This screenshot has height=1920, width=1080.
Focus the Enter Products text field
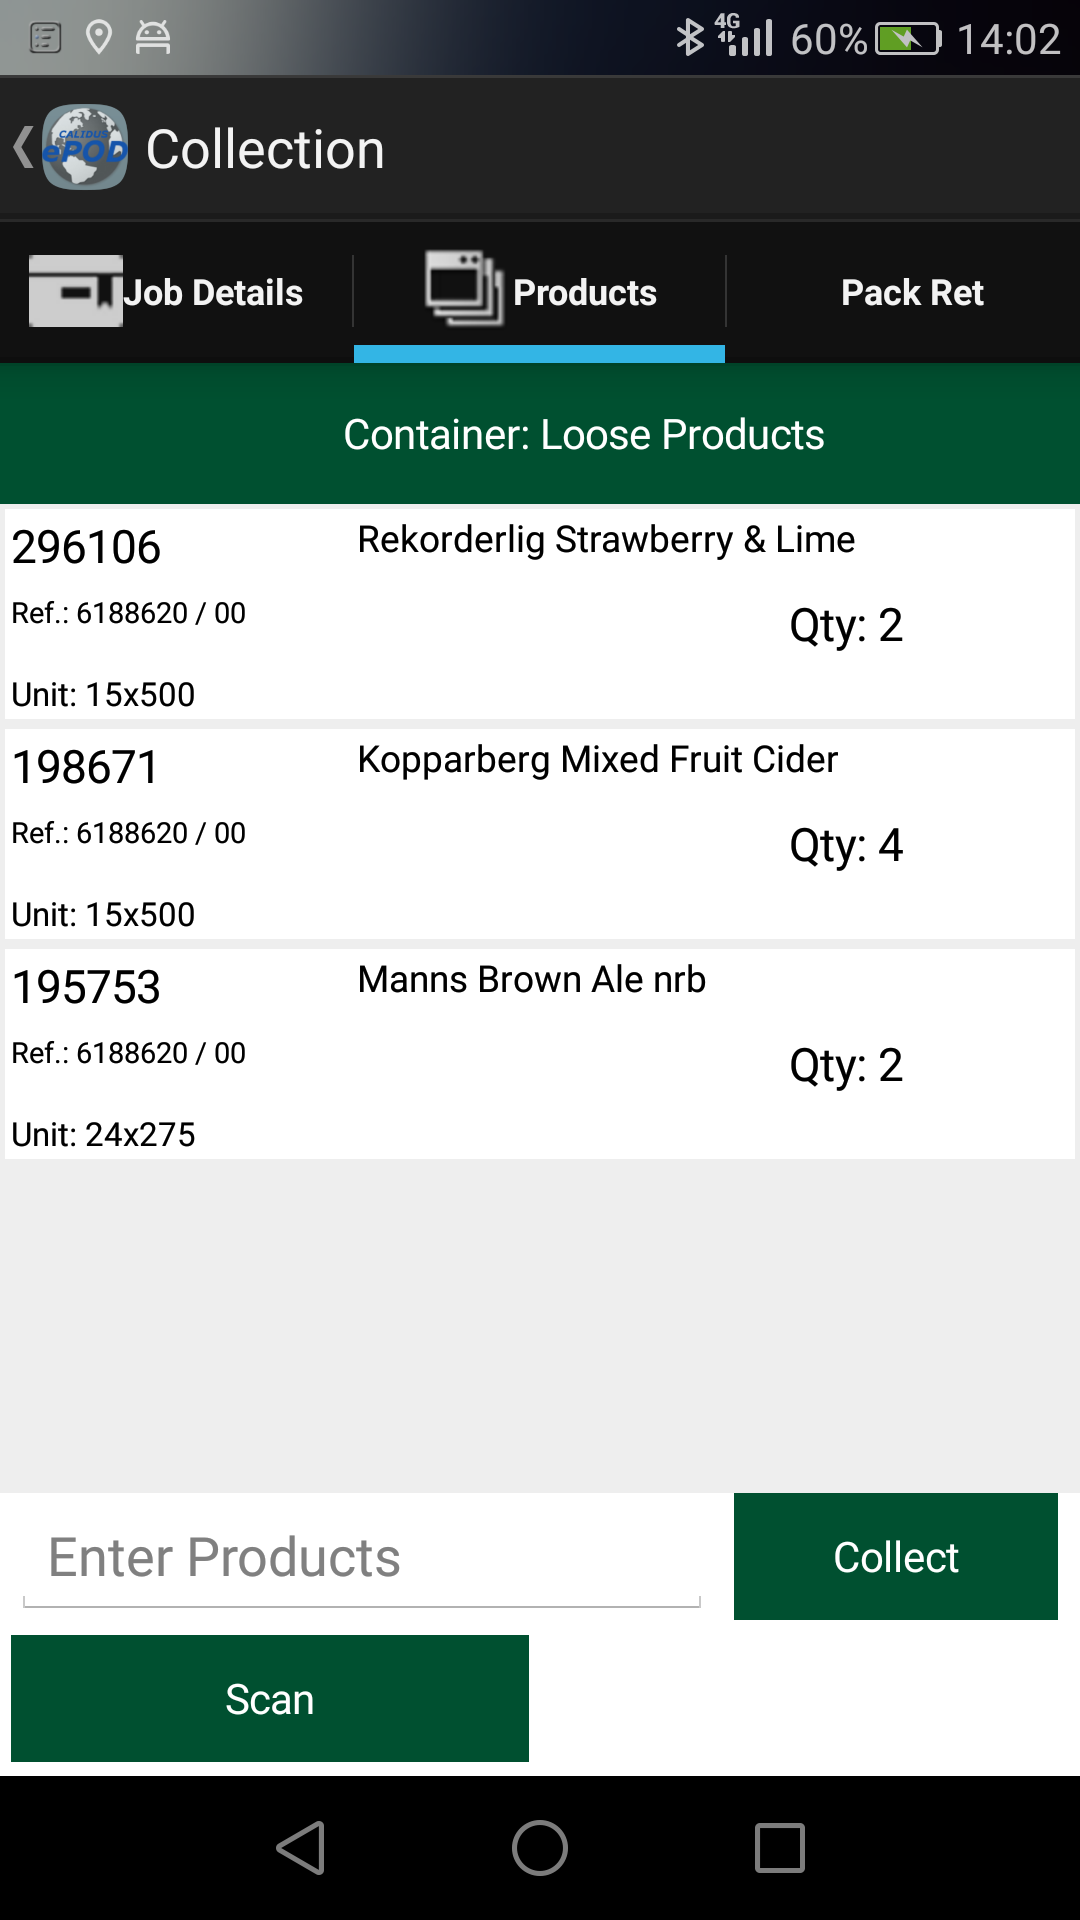point(361,1558)
